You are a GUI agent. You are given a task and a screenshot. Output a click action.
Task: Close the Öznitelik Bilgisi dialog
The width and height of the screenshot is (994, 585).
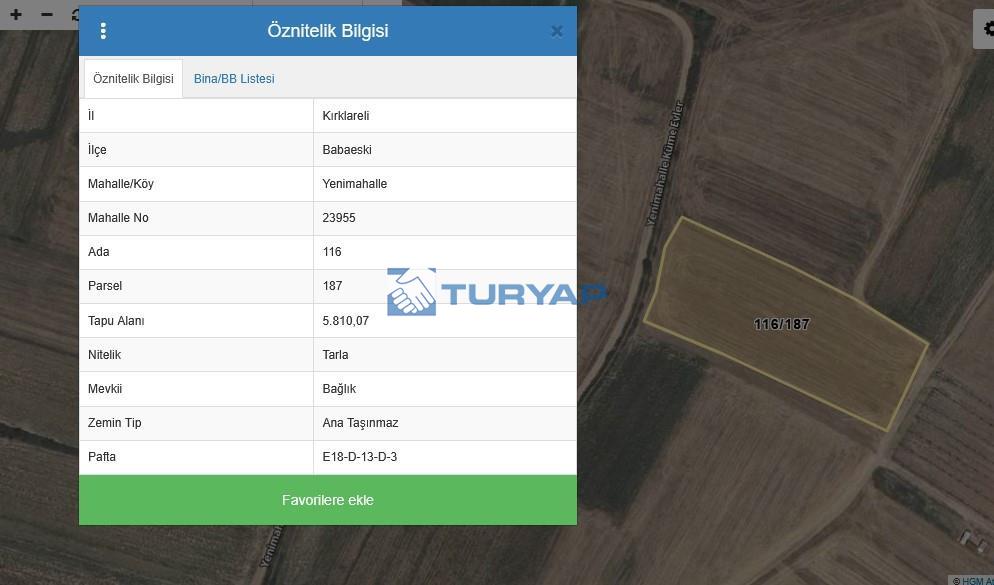[x=557, y=31]
